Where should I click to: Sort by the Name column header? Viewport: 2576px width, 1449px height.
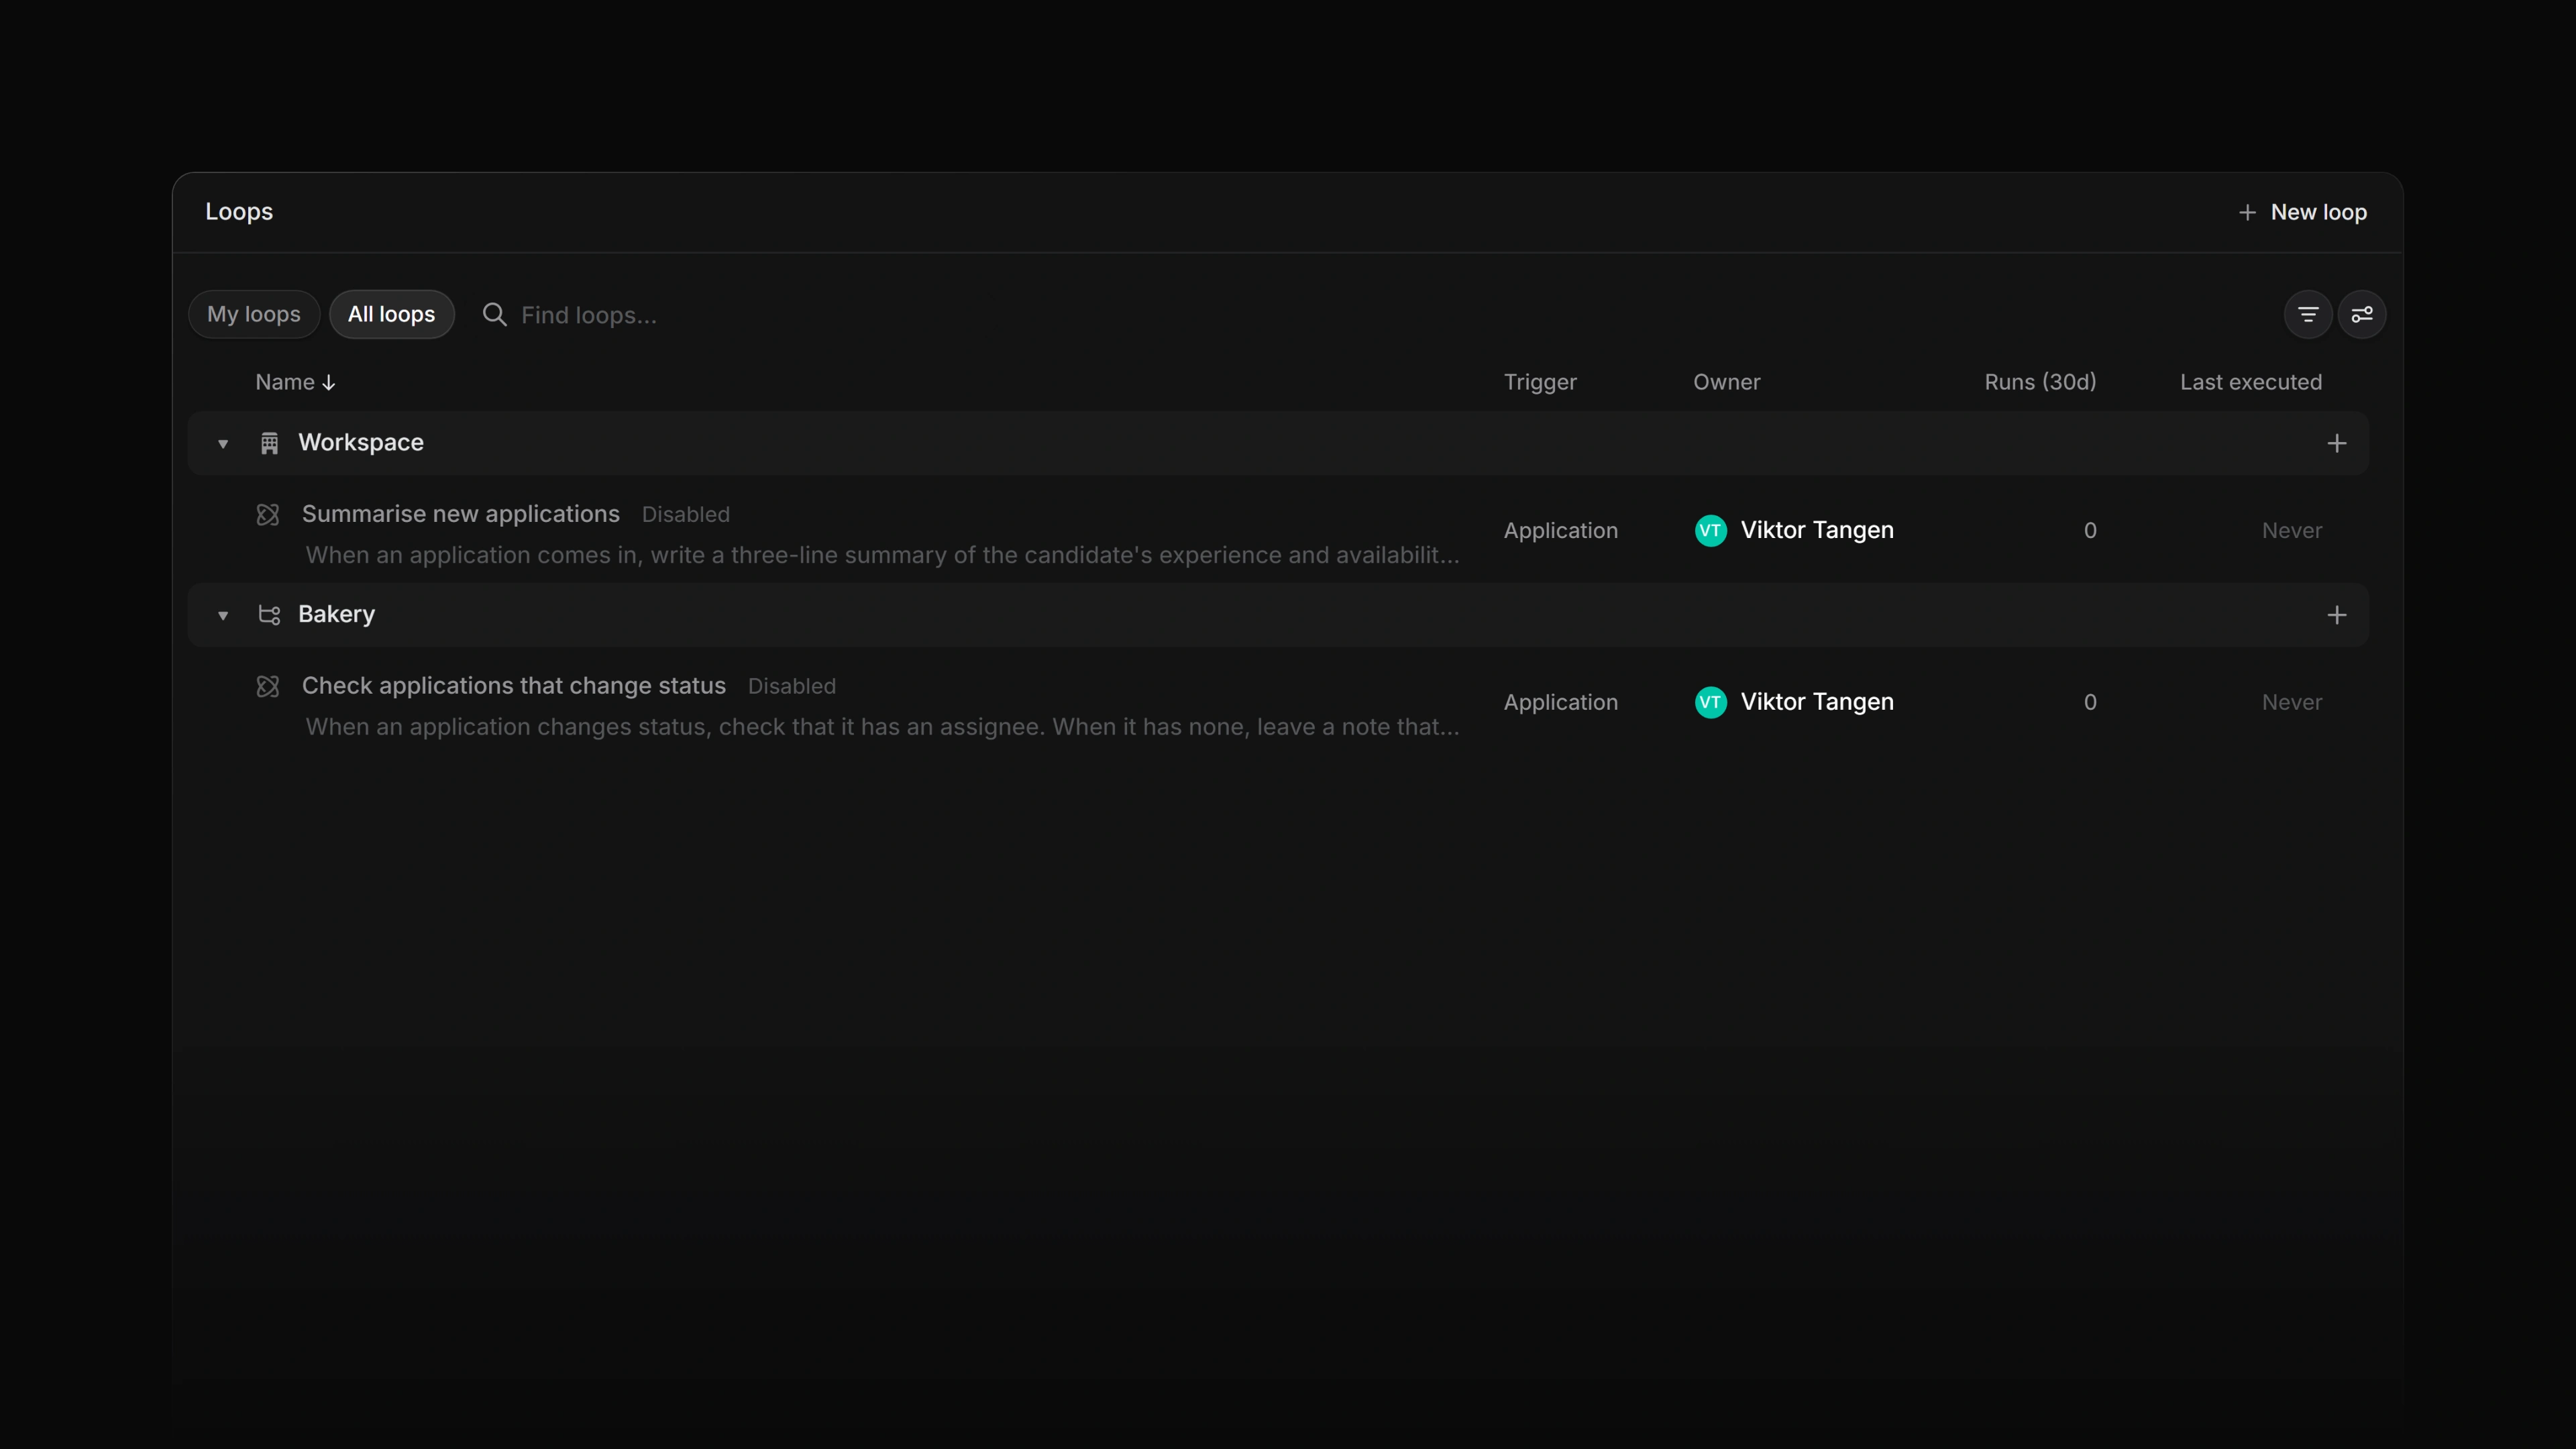(x=295, y=382)
